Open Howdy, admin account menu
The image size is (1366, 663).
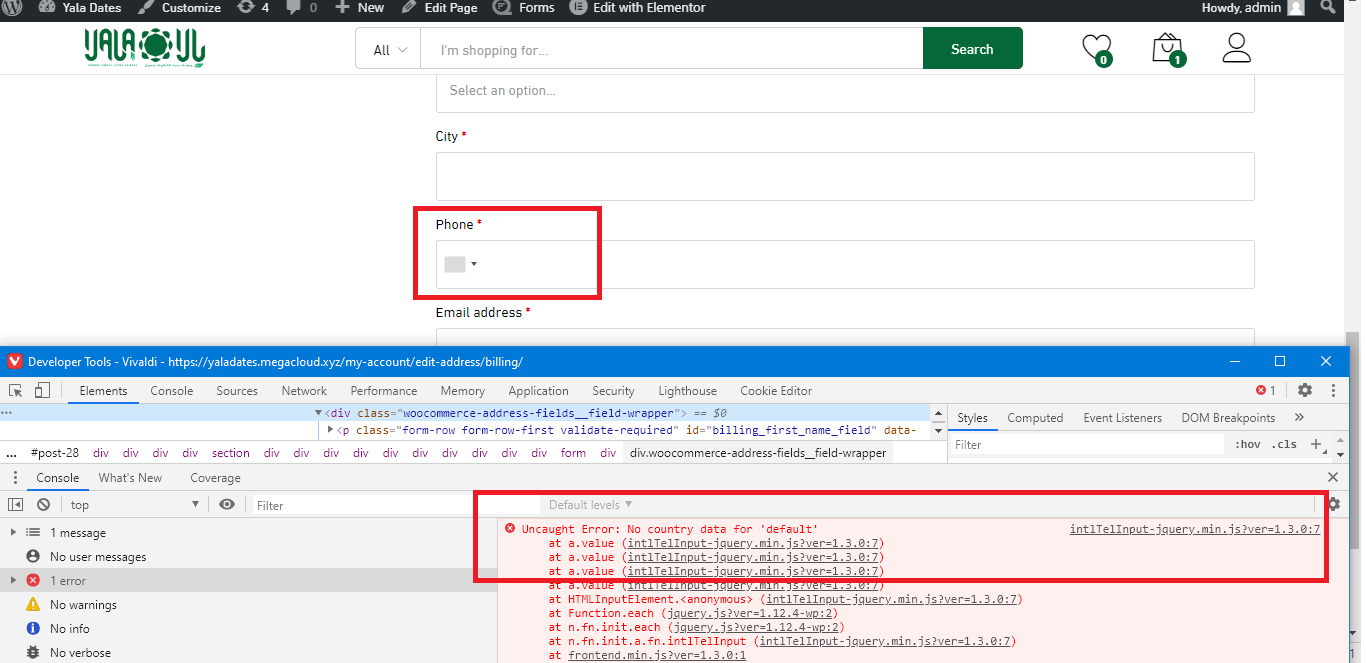click(x=1253, y=7)
